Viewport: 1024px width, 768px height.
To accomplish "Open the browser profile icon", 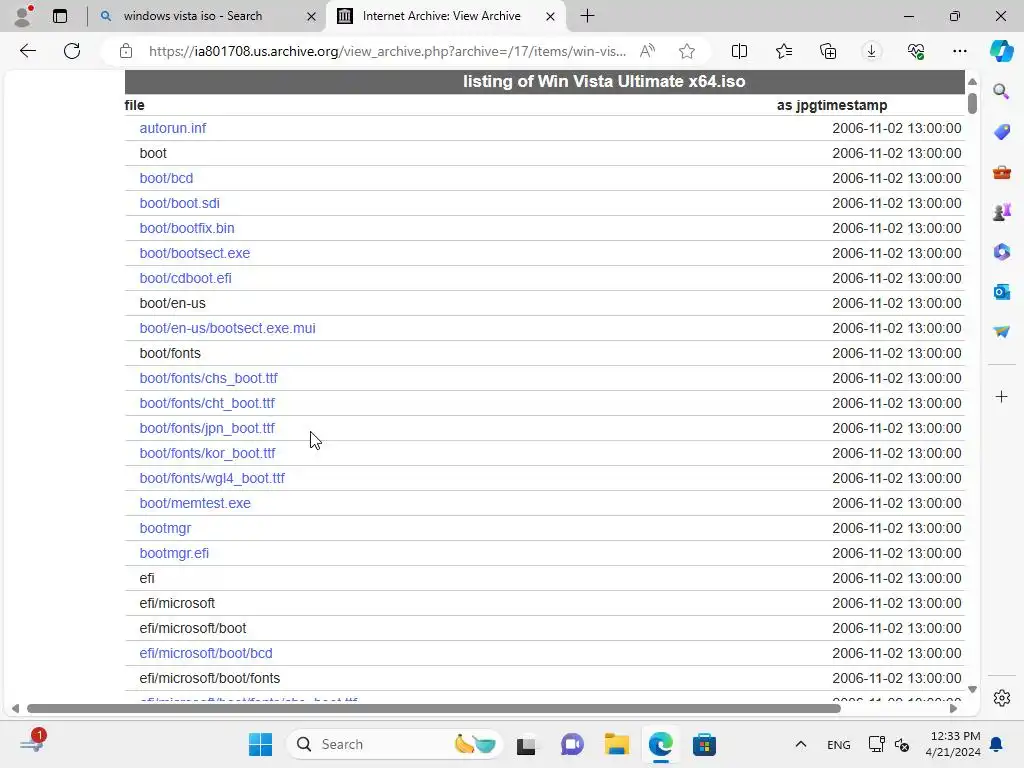I will click(24, 16).
